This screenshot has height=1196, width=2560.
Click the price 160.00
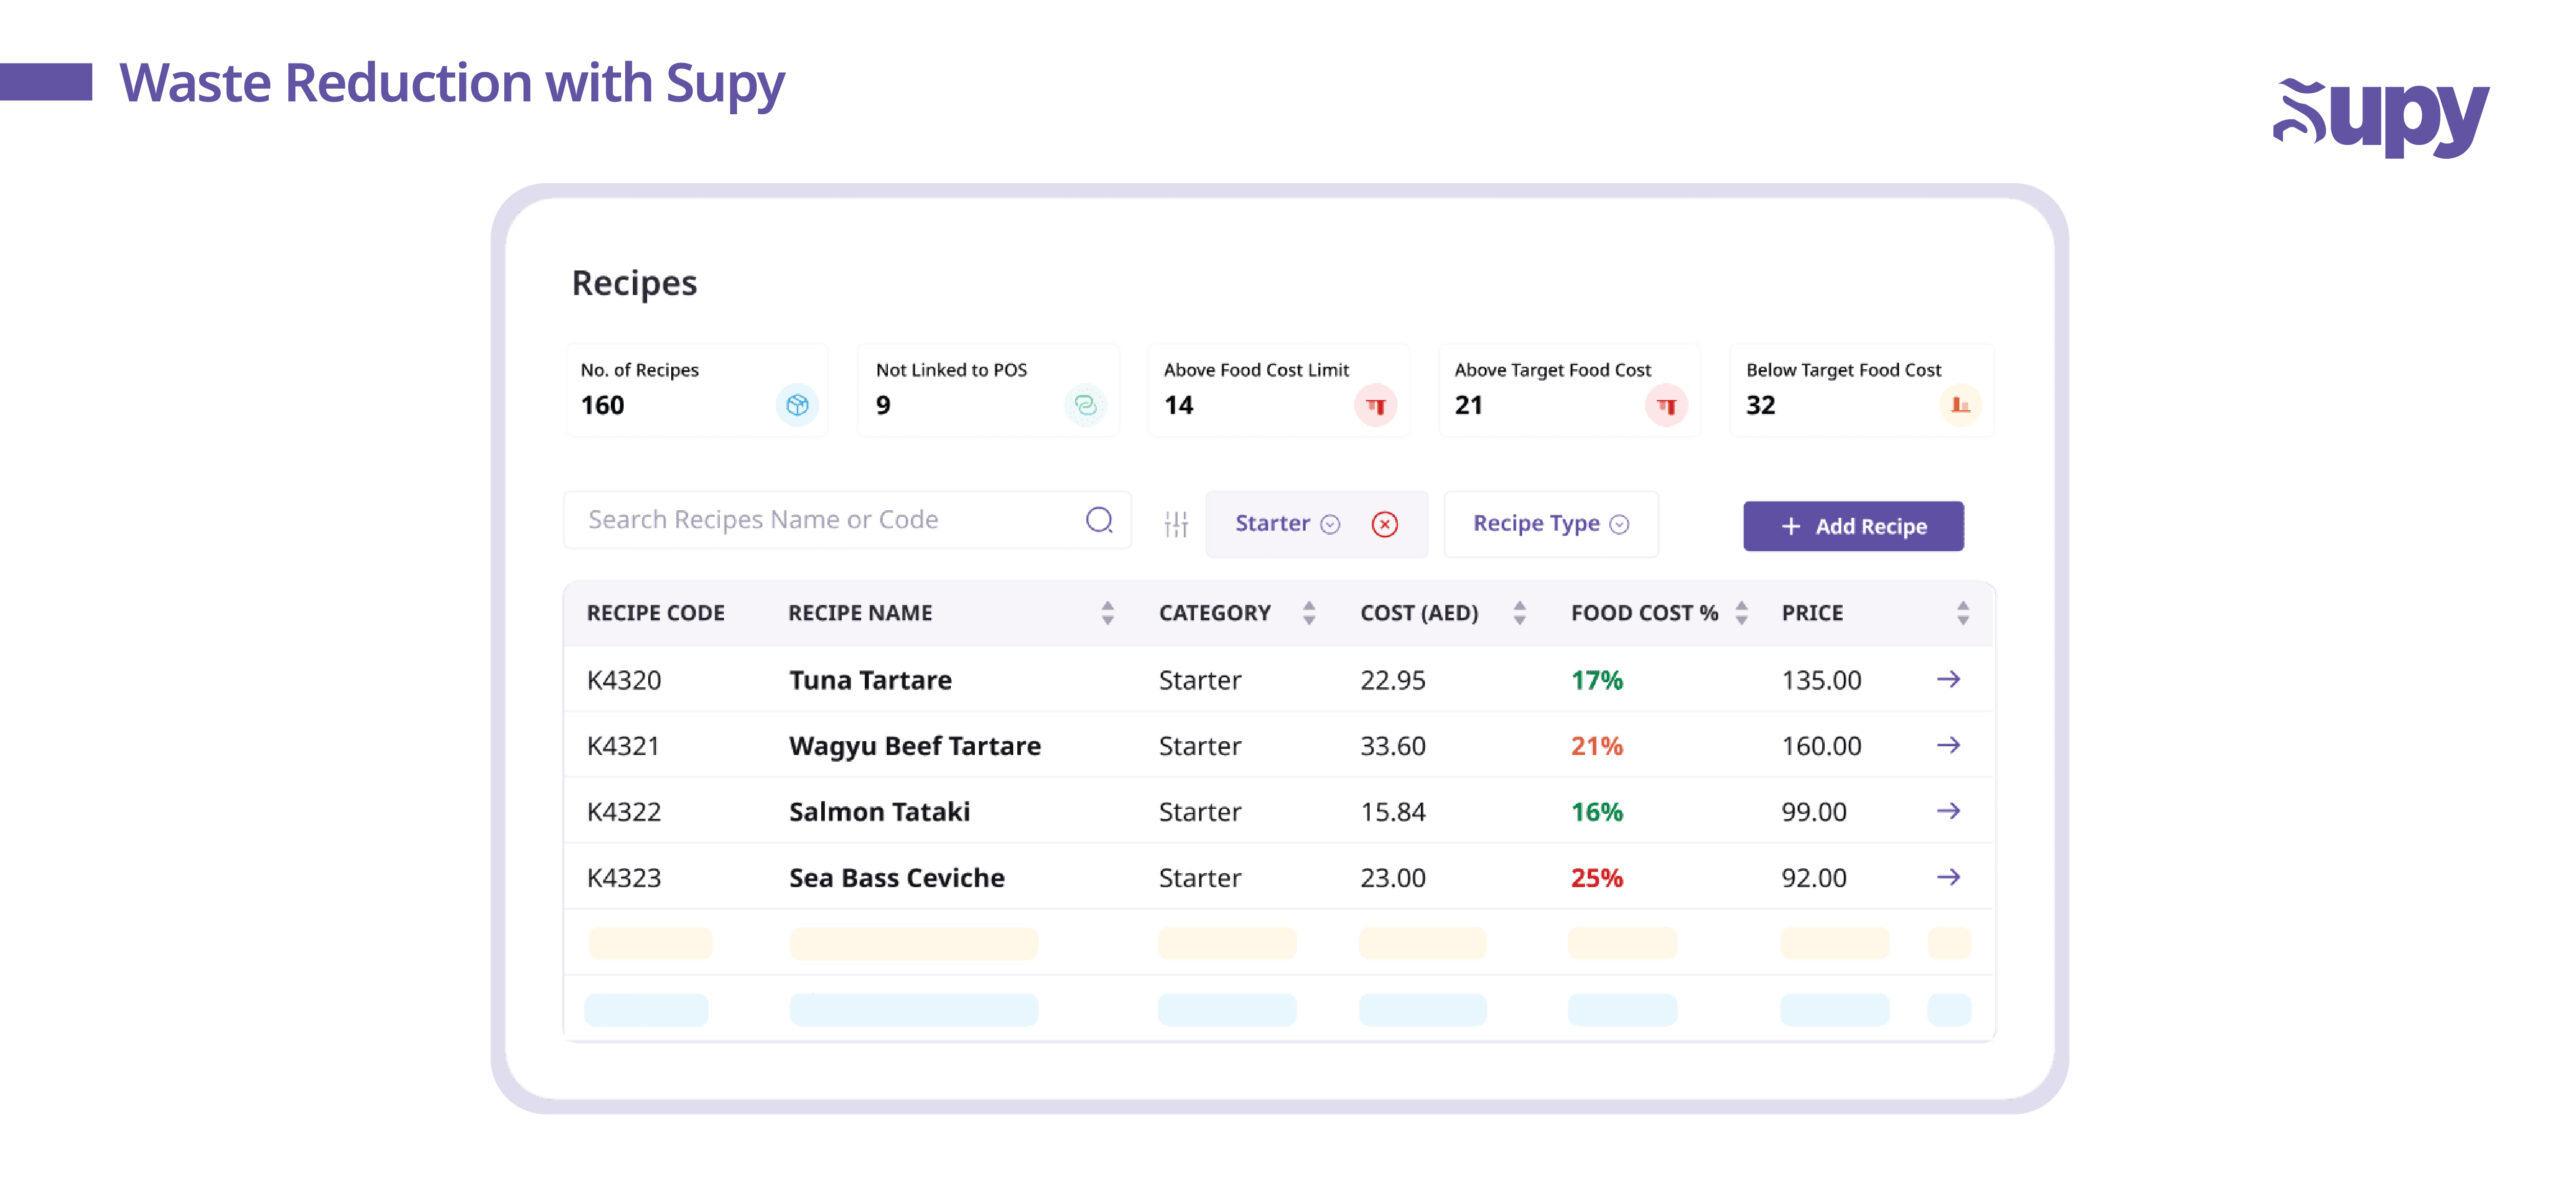1821,746
